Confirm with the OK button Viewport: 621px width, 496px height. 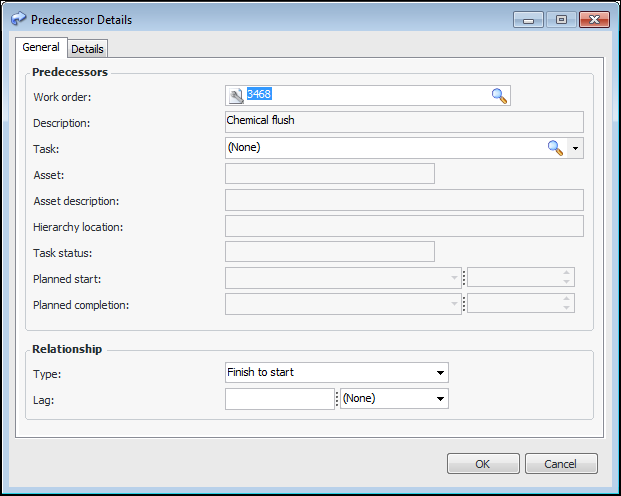click(483, 464)
